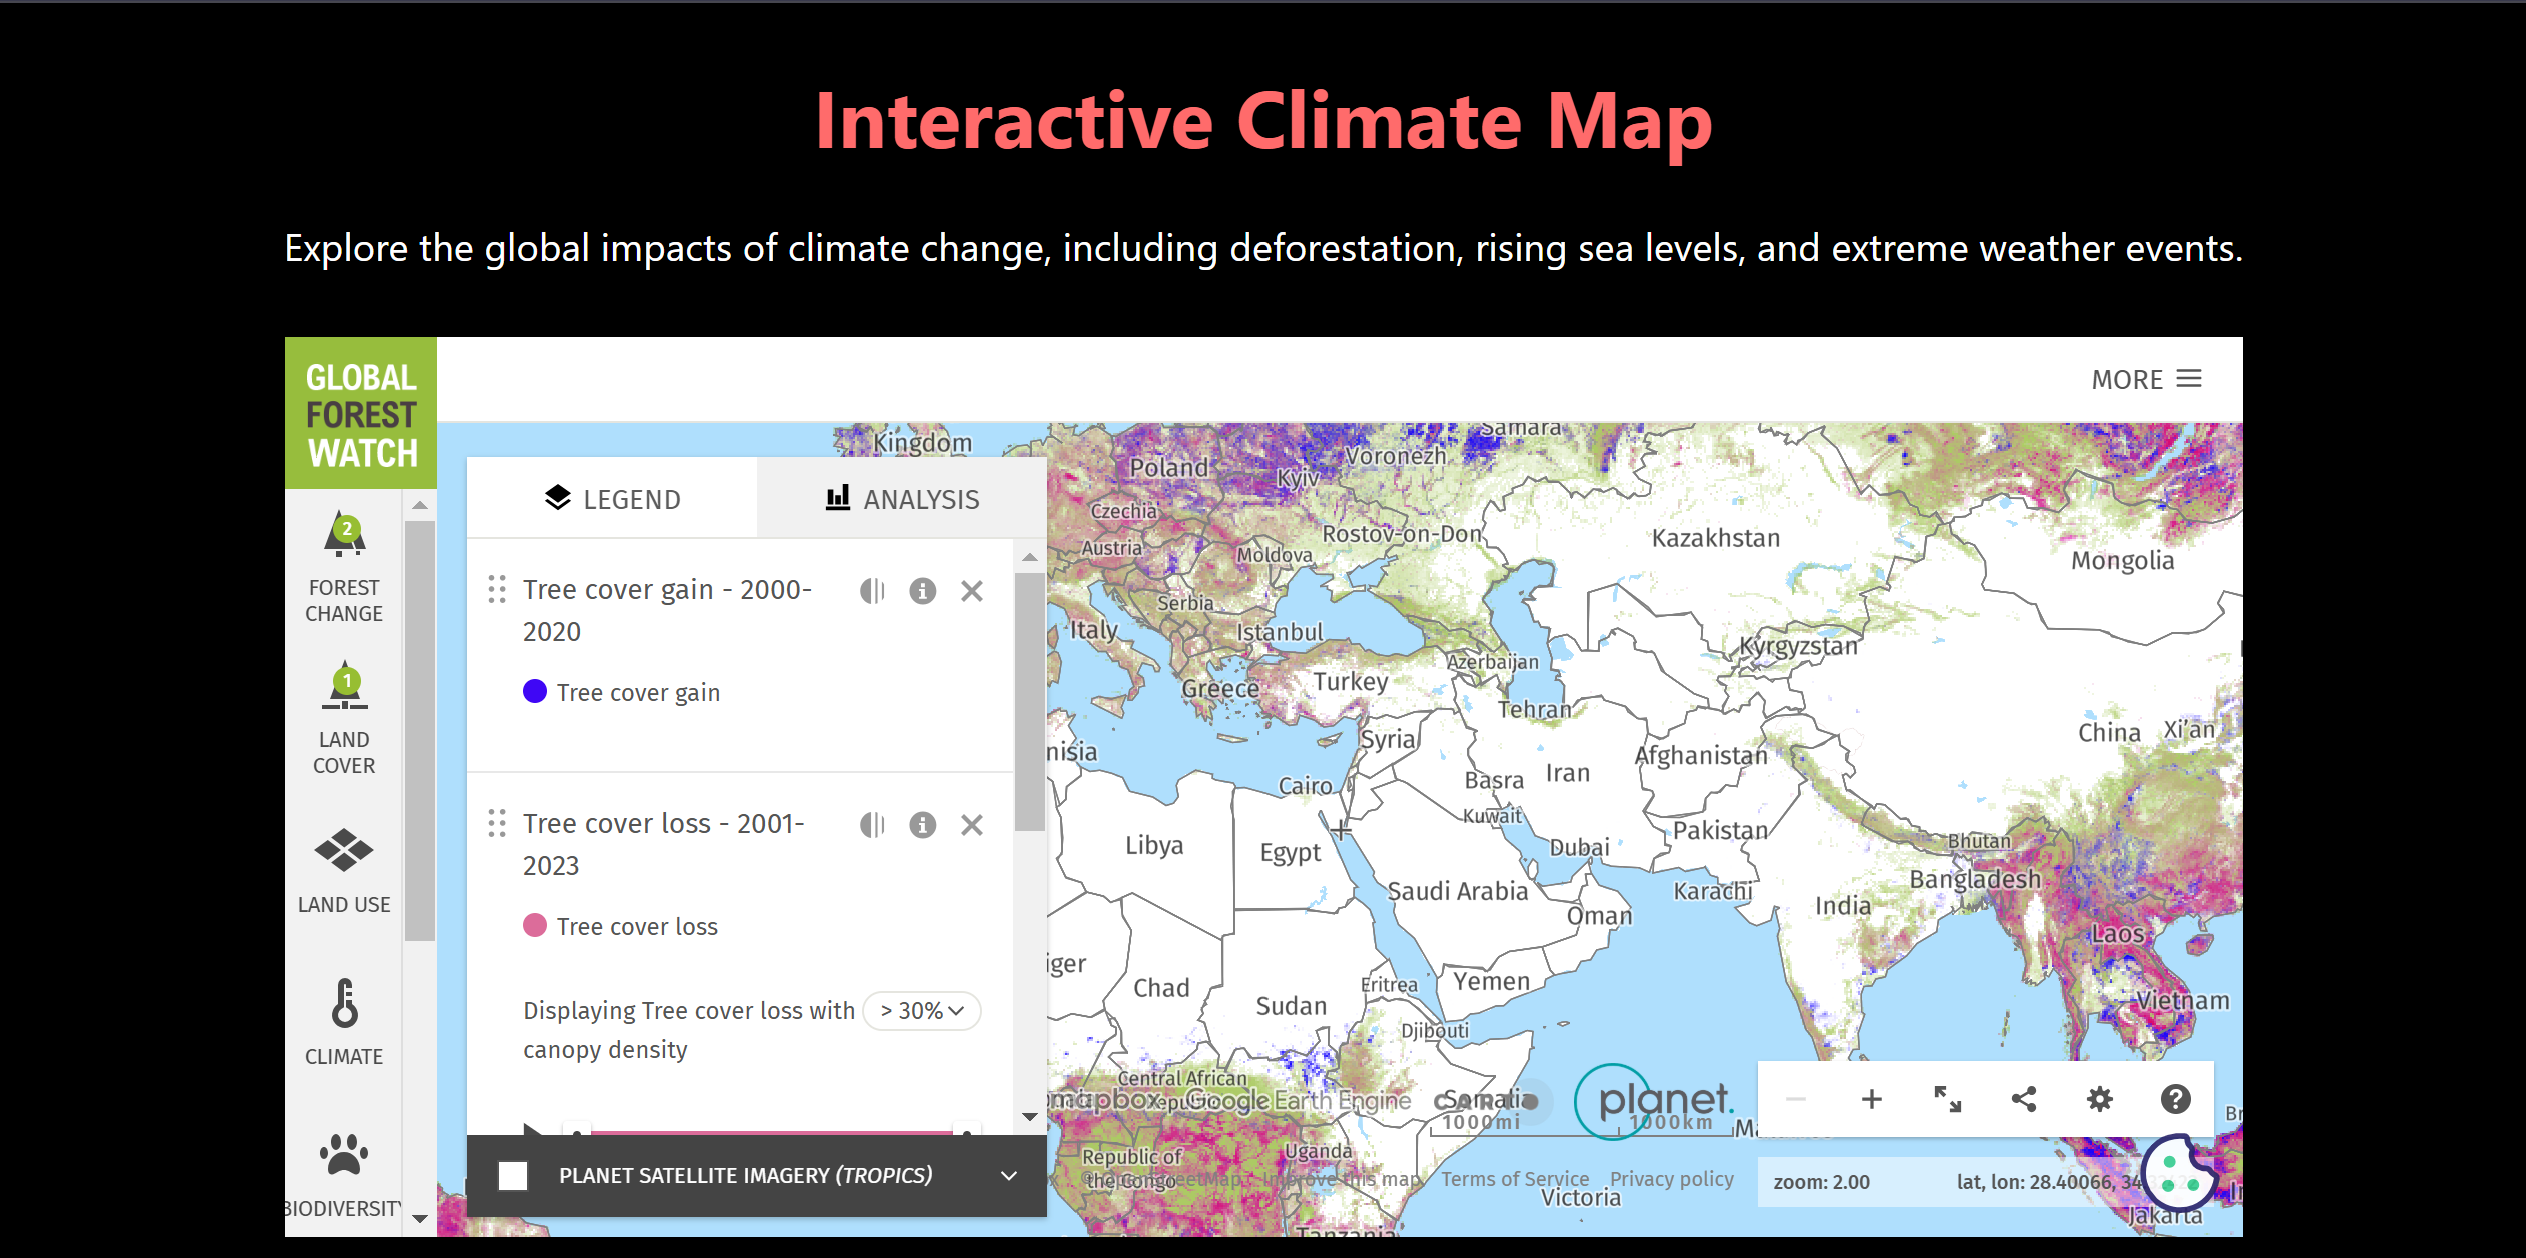Remove the Tree cover loss layer
This screenshot has width=2526, height=1258.
click(971, 825)
